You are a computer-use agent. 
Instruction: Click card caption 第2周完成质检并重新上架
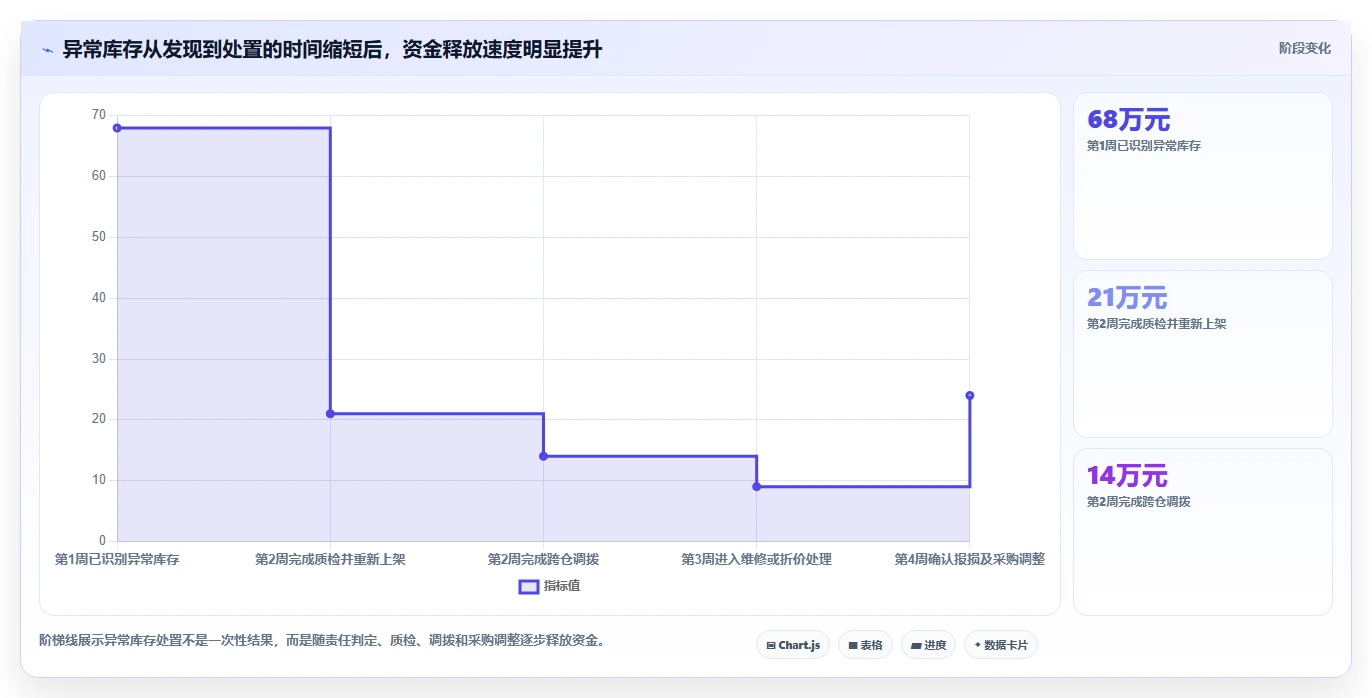point(1156,324)
